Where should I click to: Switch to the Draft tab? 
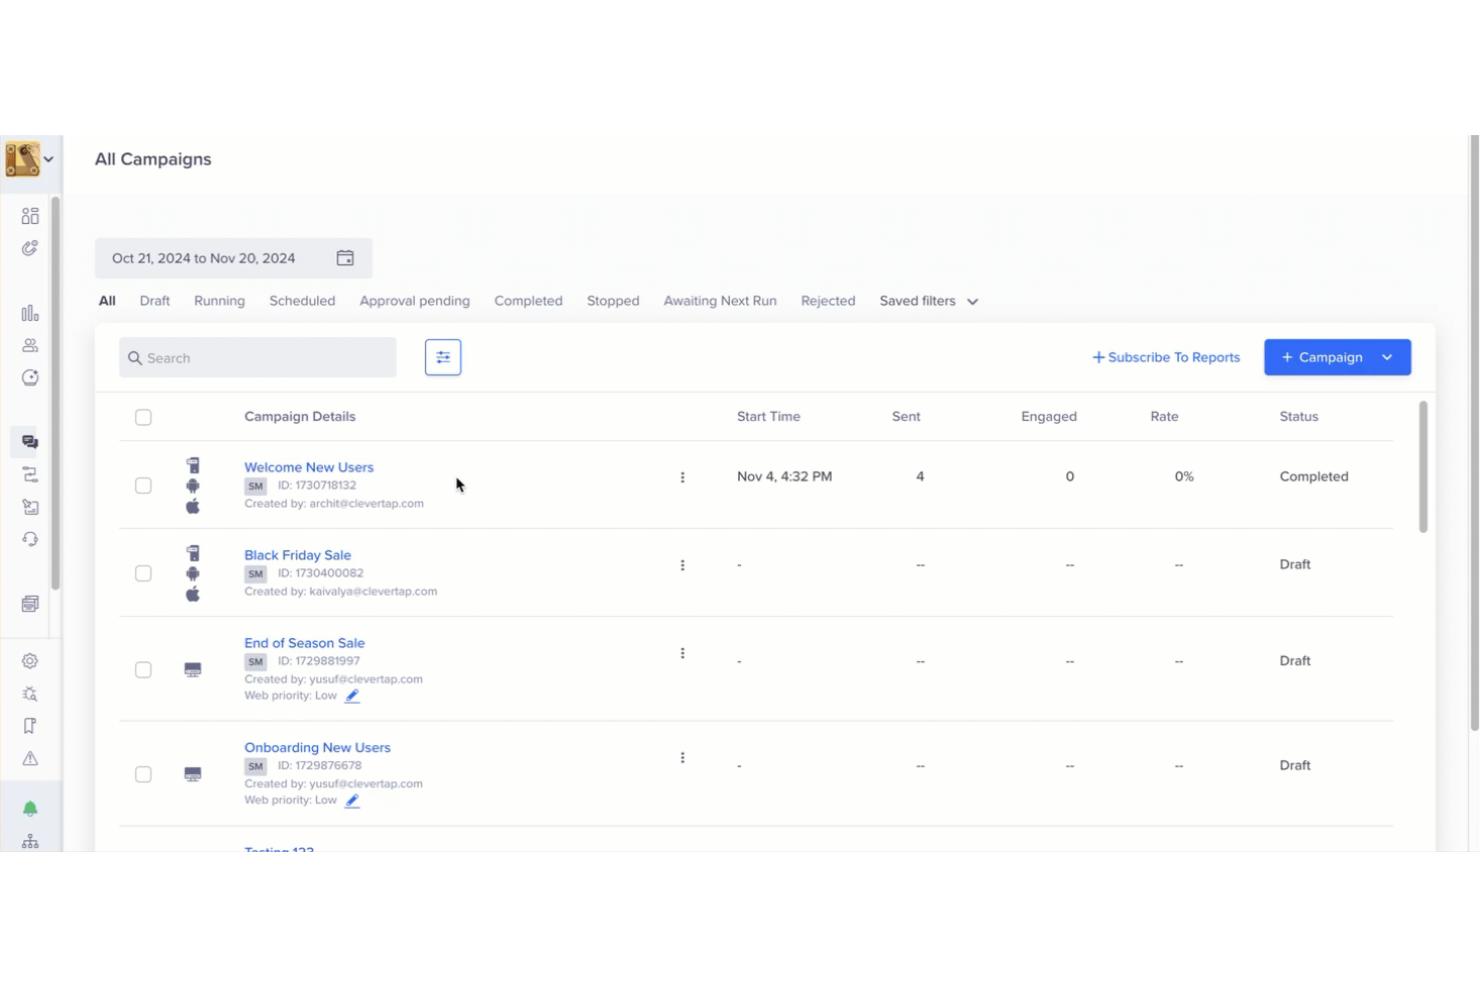coord(155,301)
